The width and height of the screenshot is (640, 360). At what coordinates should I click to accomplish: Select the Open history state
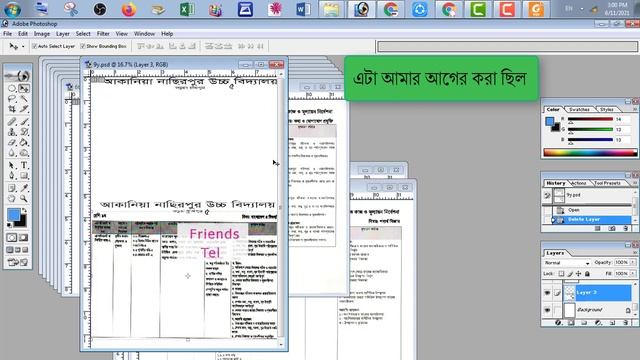click(591, 210)
